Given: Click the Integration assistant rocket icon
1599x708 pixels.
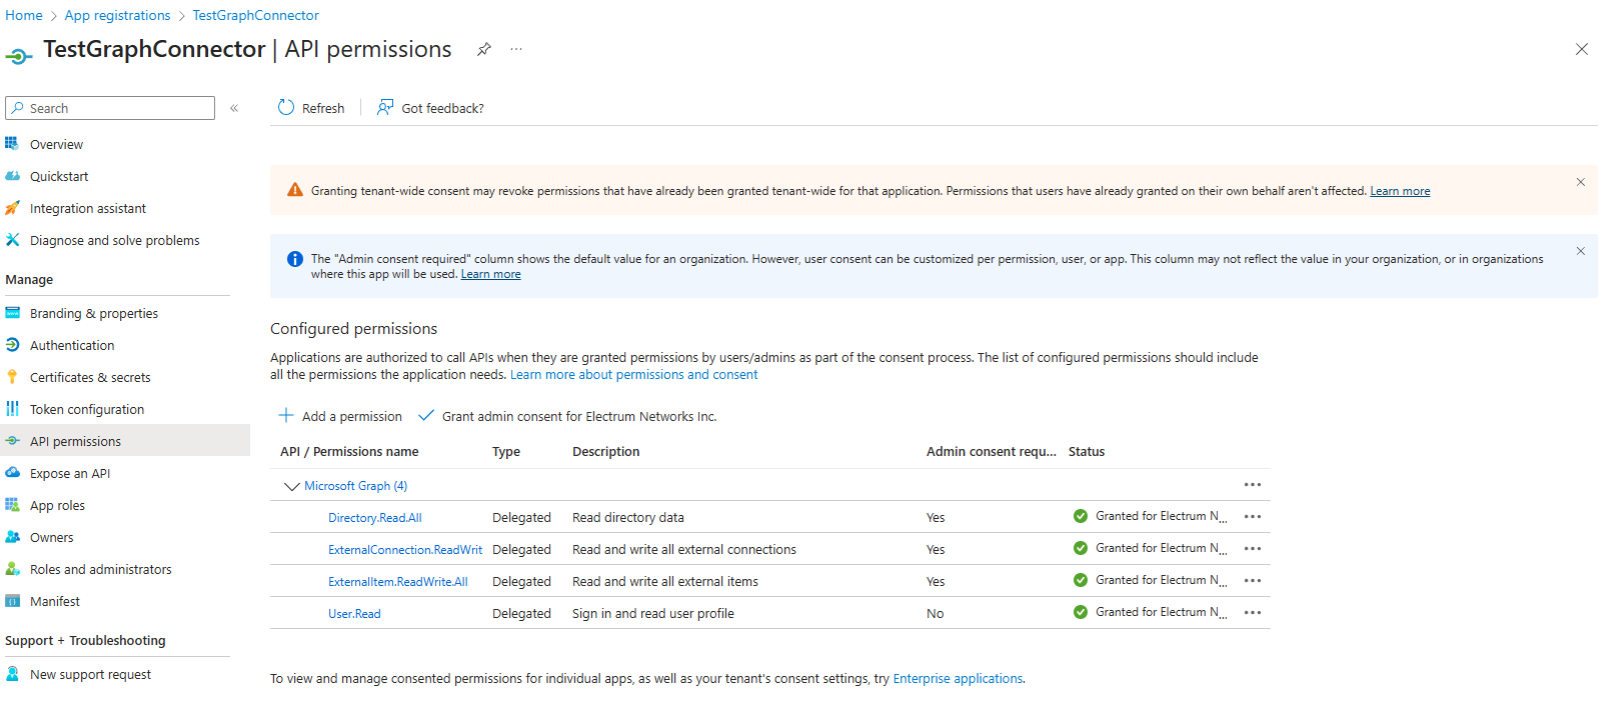Looking at the screenshot, I should tap(12, 207).
